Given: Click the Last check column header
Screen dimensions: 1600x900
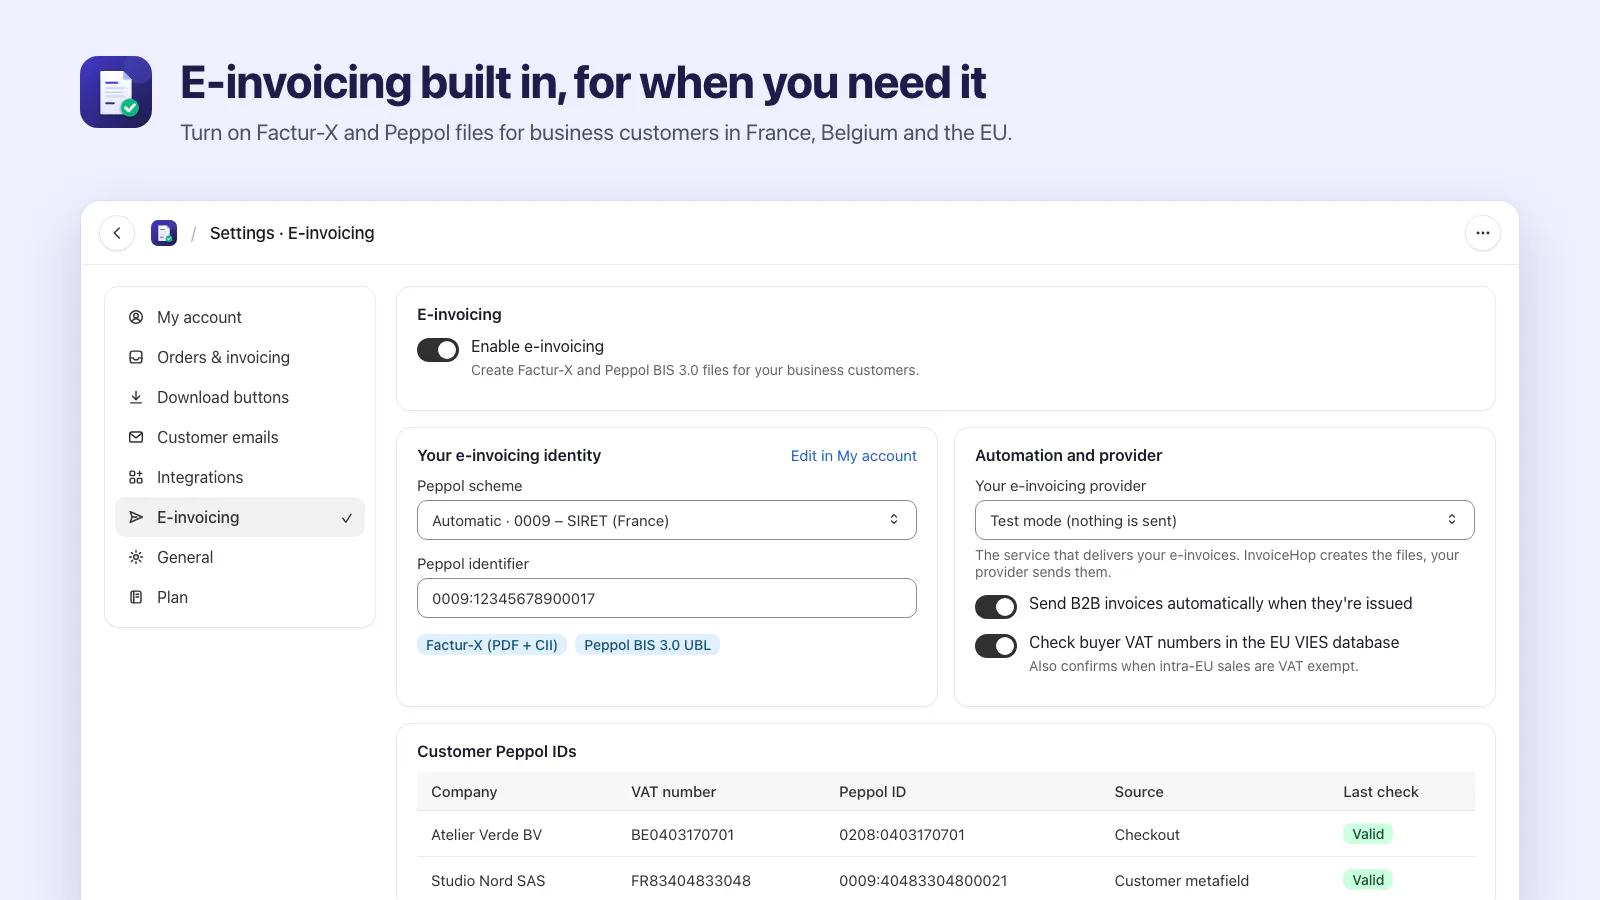Looking at the screenshot, I should point(1380,792).
